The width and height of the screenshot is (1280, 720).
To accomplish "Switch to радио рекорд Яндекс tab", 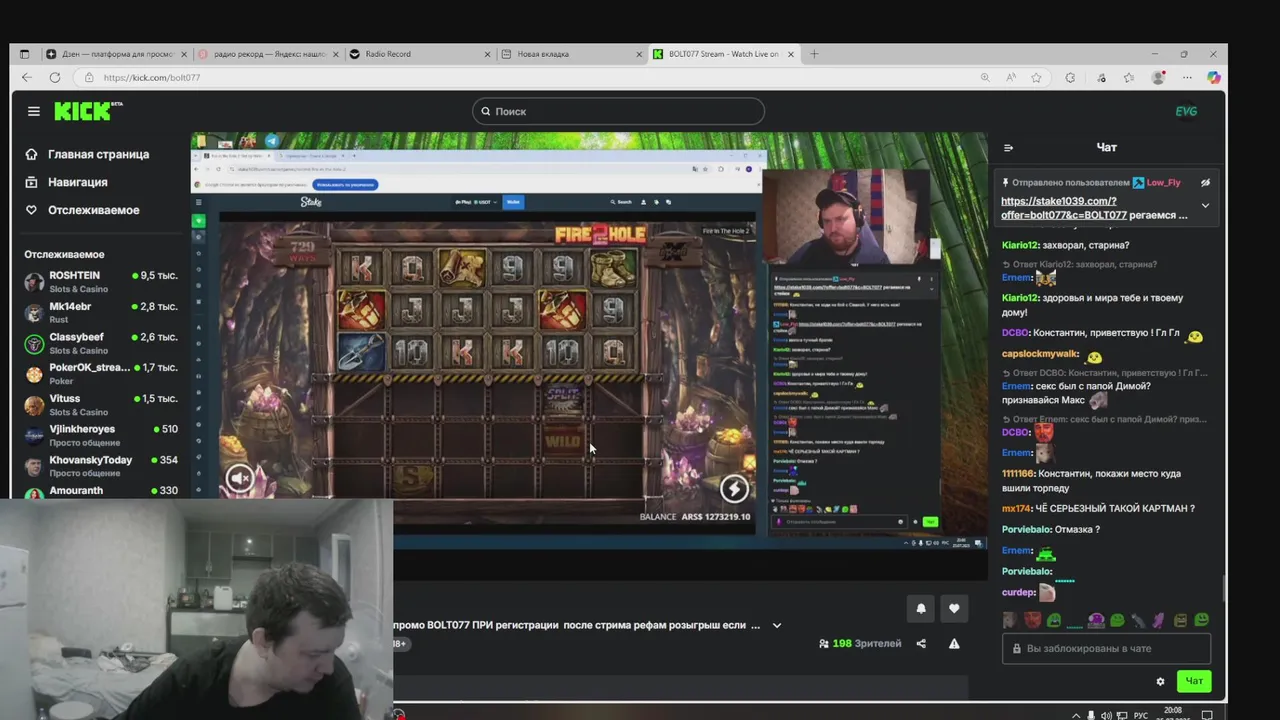I will tap(270, 54).
